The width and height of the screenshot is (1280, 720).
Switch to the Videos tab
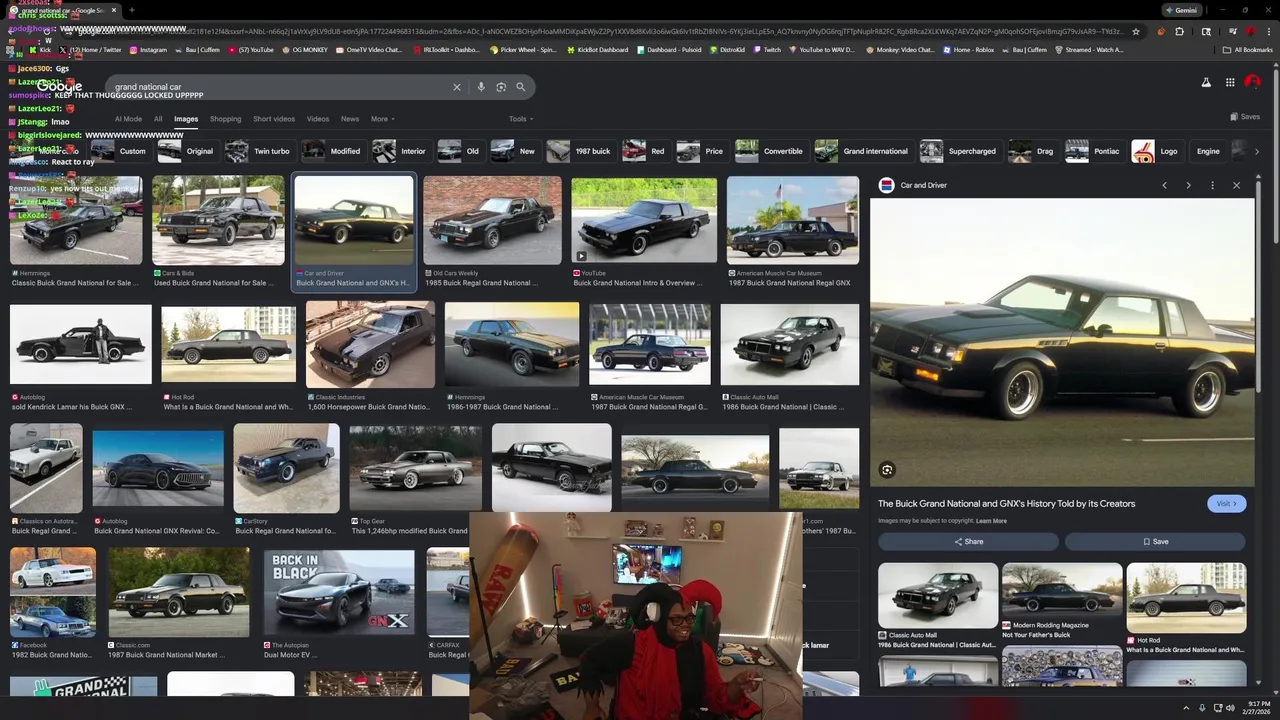(318, 119)
